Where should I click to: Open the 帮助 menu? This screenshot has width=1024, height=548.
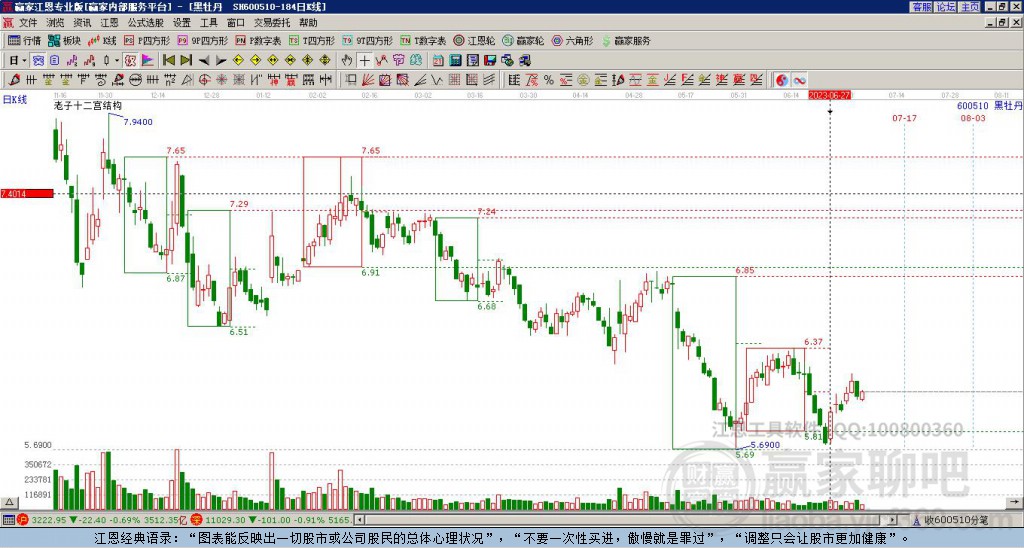308,23
